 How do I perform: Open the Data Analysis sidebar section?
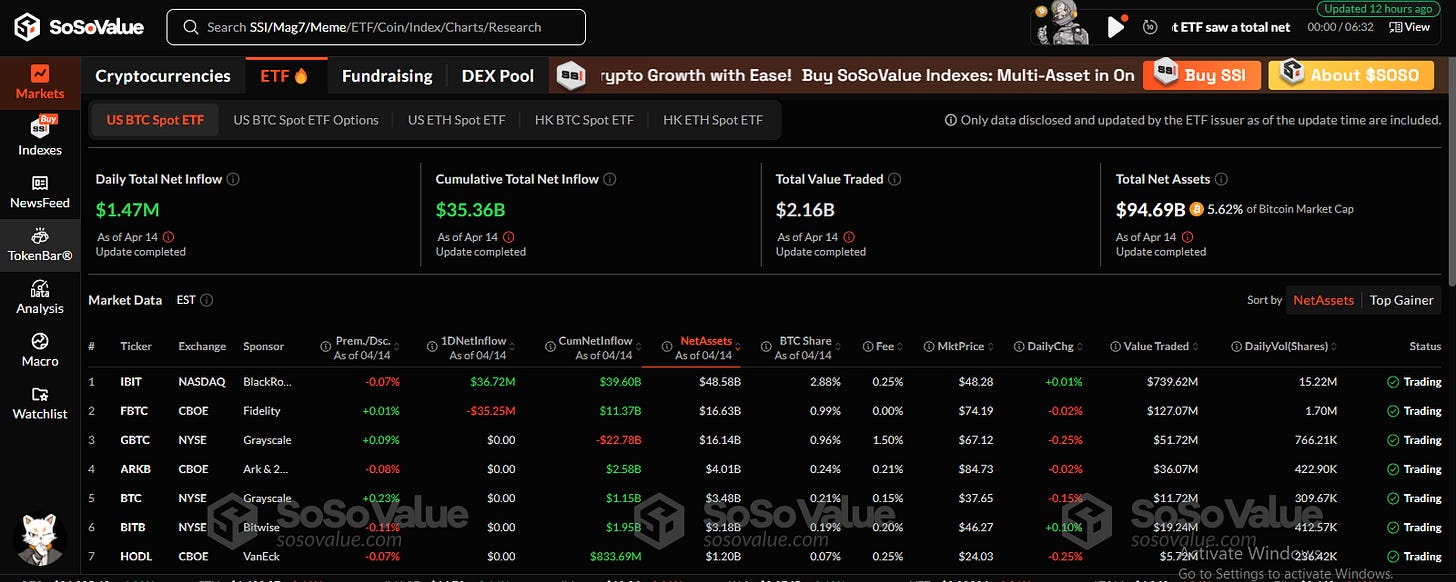(x=40, y=298)
